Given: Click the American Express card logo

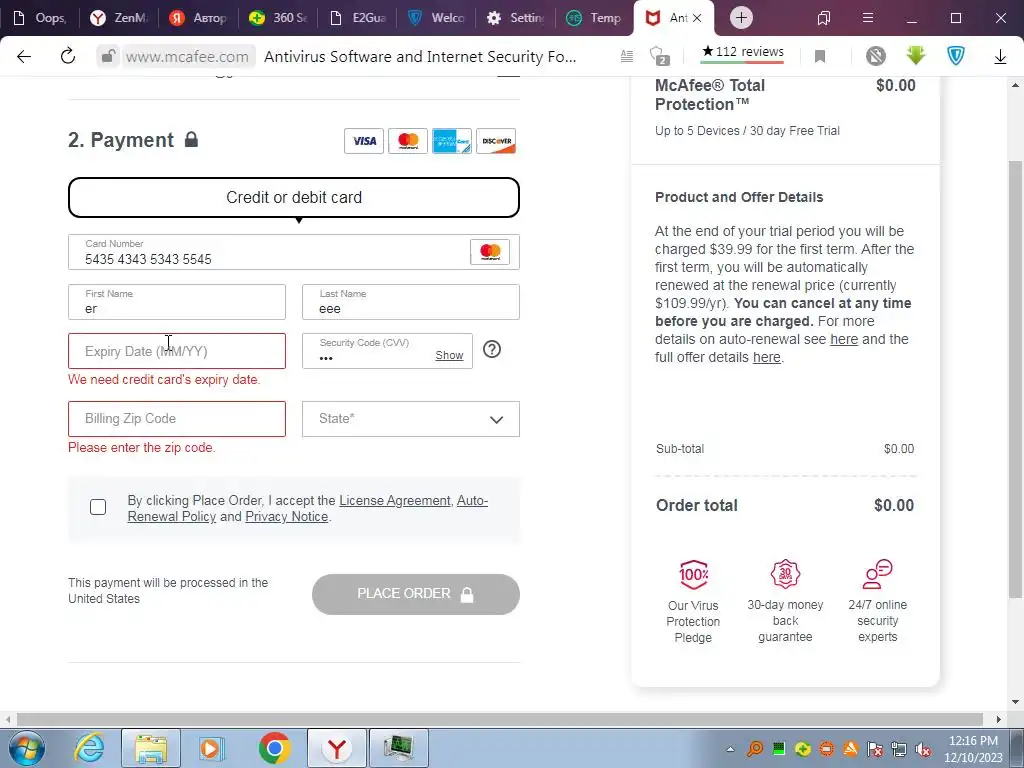Looking at the screenshot, I should [452, 141].
